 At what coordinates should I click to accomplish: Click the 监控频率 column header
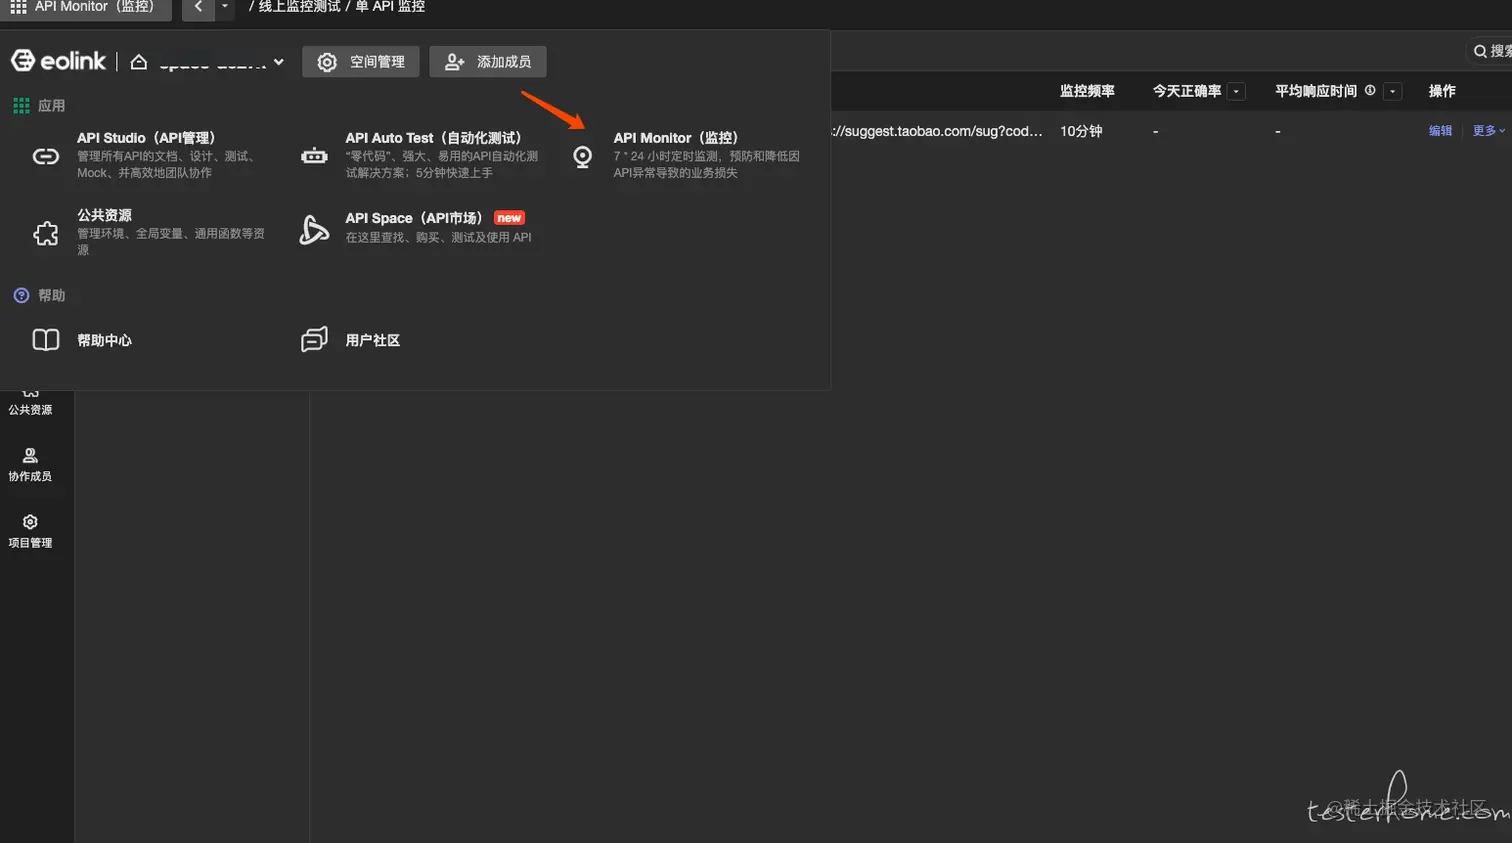click(x=1087, y=91)
